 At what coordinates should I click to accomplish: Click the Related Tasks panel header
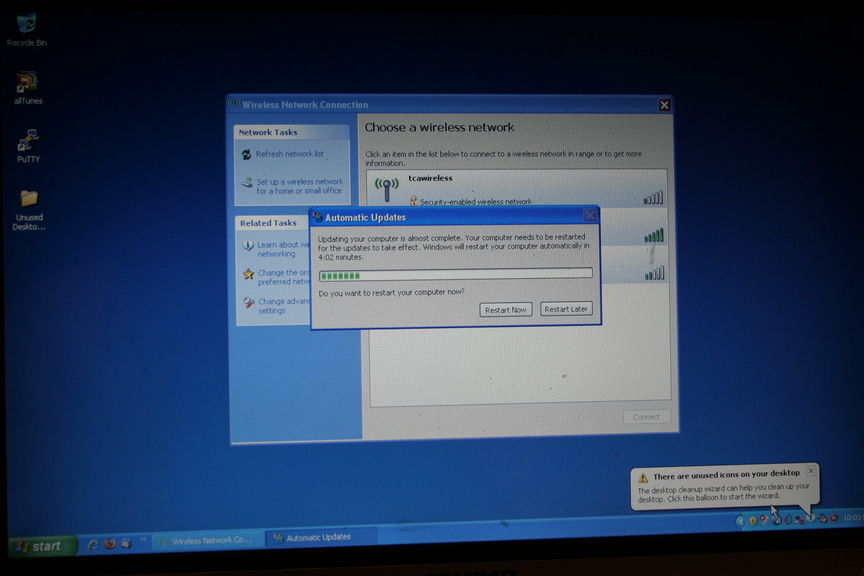273,223
